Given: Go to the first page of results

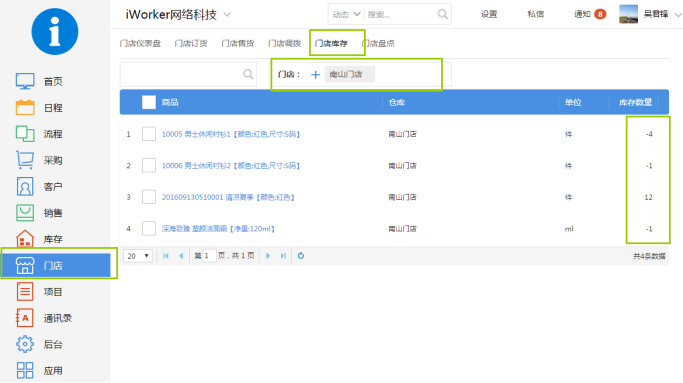Looking at the screenshot, I should (x=166, y=256).
